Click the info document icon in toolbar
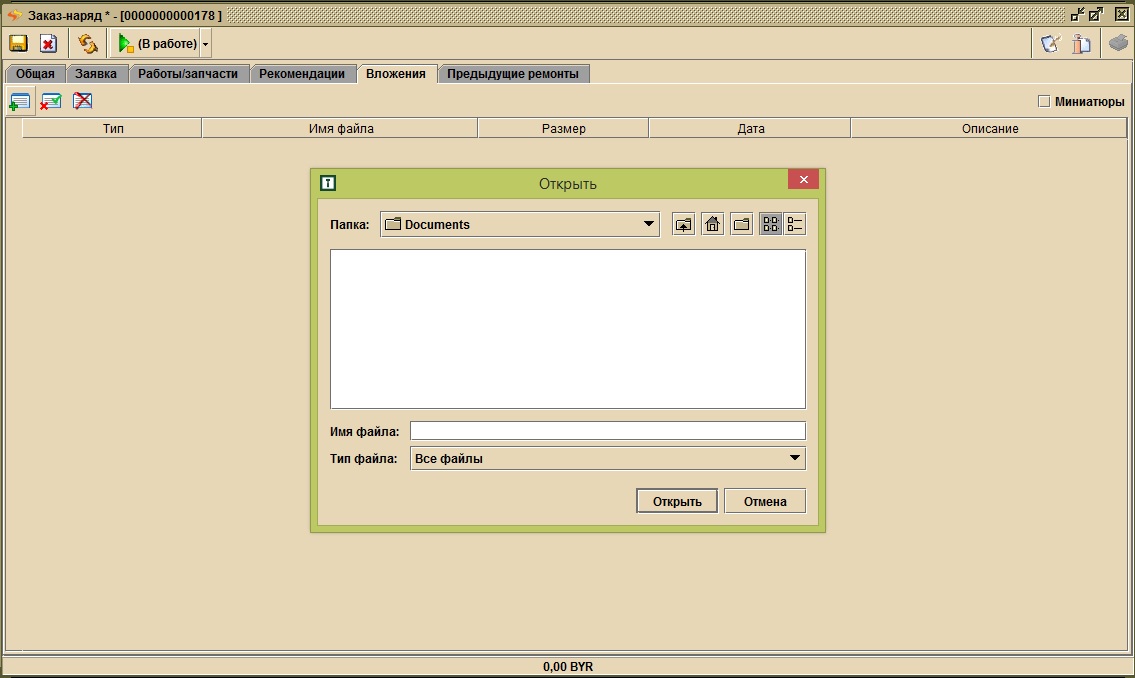This screenshot has height=678, width=1135. 1081,43
